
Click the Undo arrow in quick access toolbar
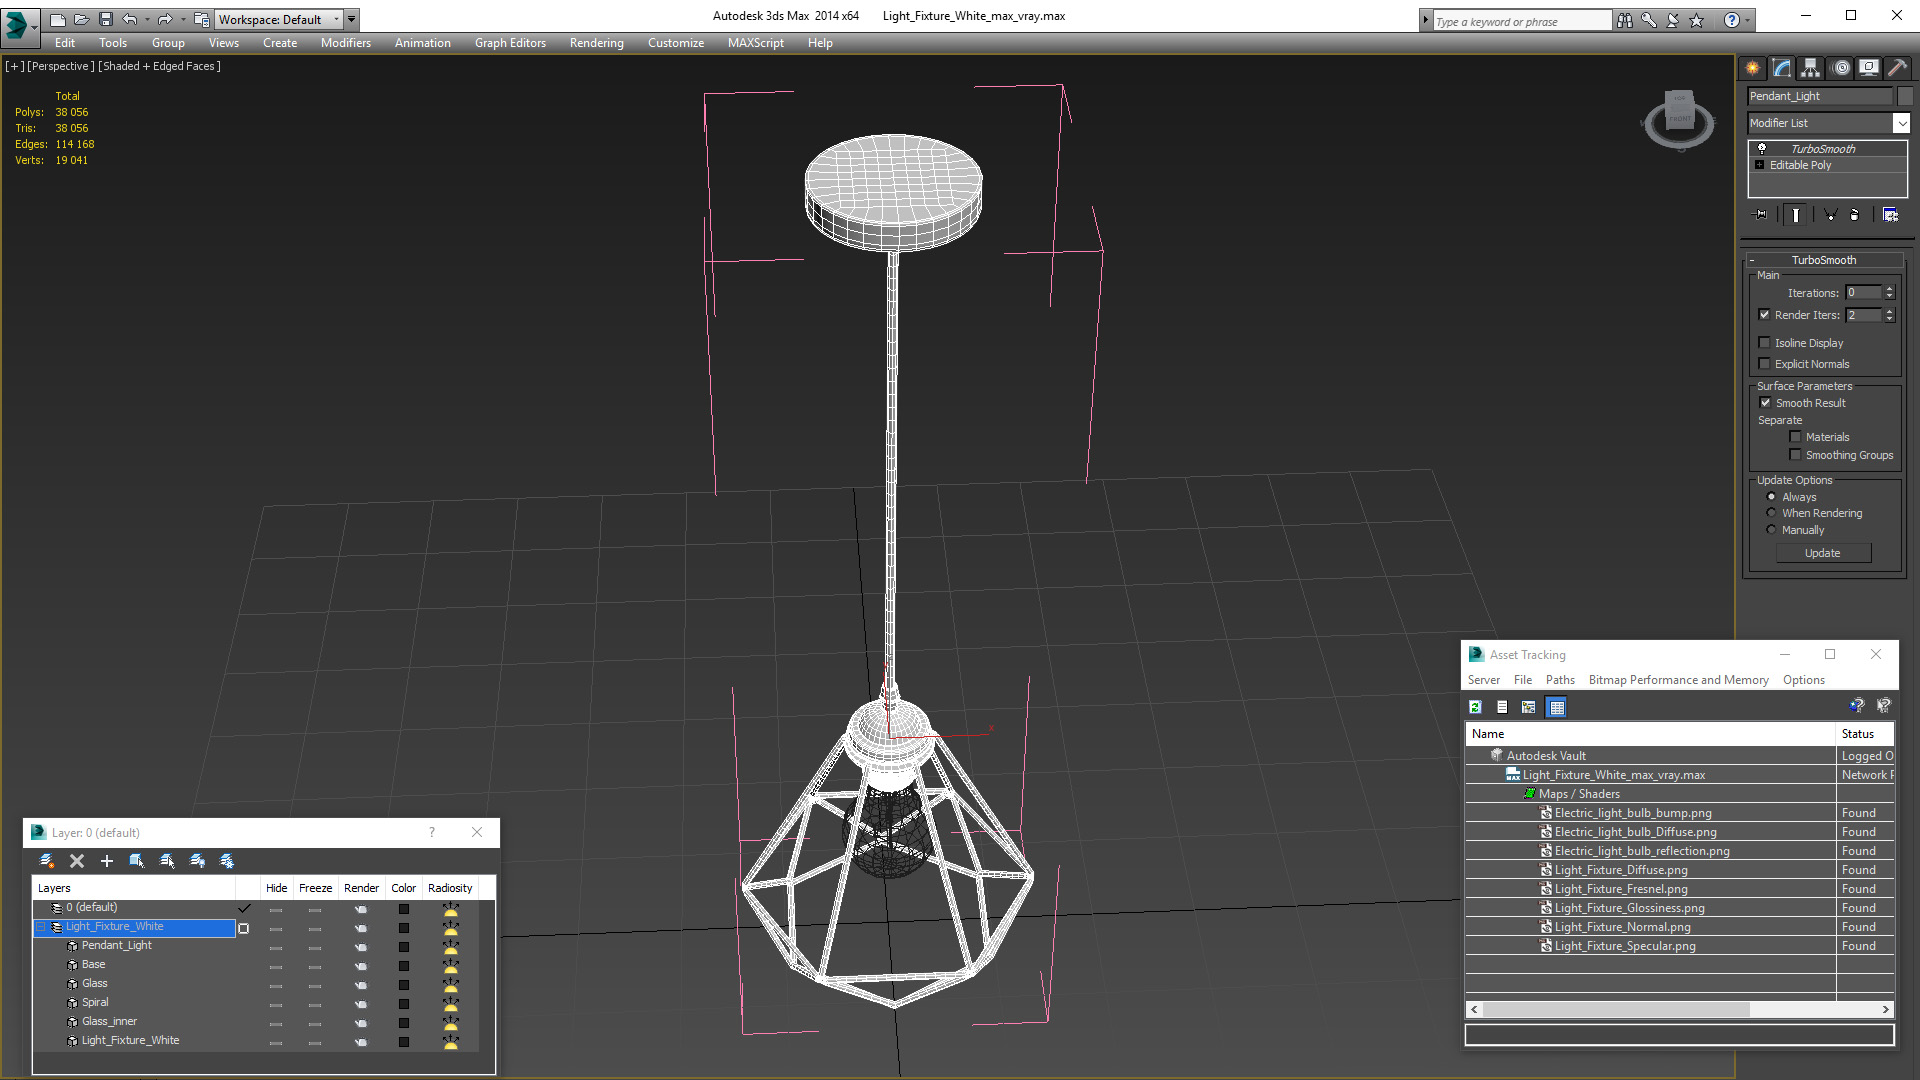(130, 19)
